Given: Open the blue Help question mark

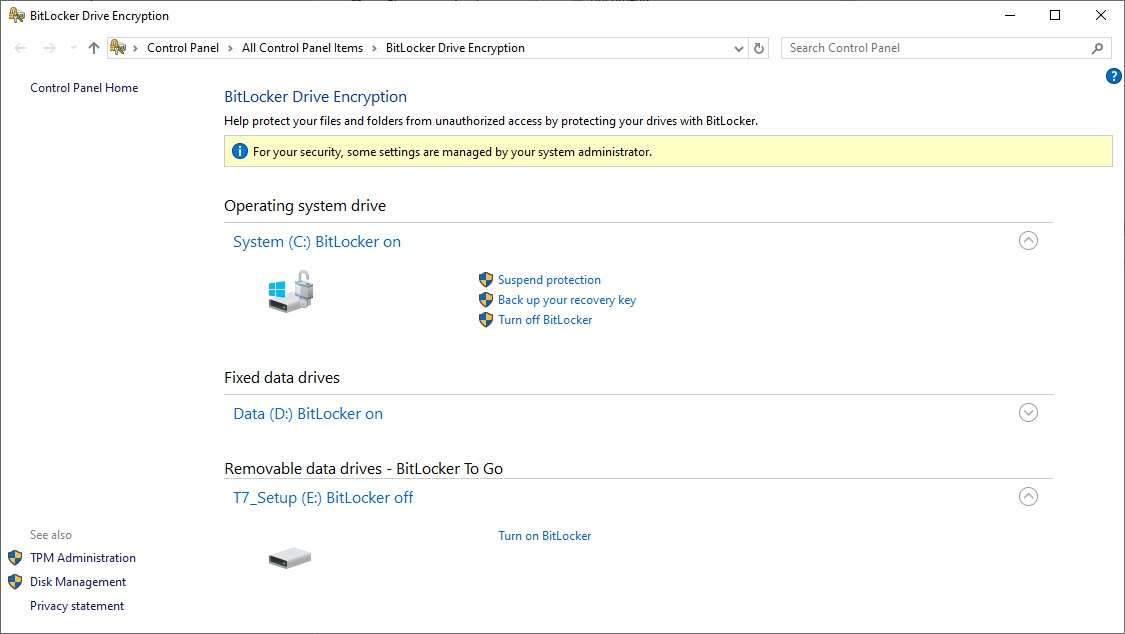Looking at the screenshot, I should (1114, 76).
